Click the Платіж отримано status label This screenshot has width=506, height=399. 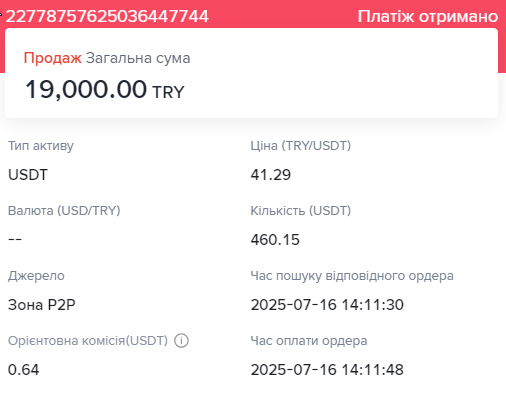(x=428, y=16)
